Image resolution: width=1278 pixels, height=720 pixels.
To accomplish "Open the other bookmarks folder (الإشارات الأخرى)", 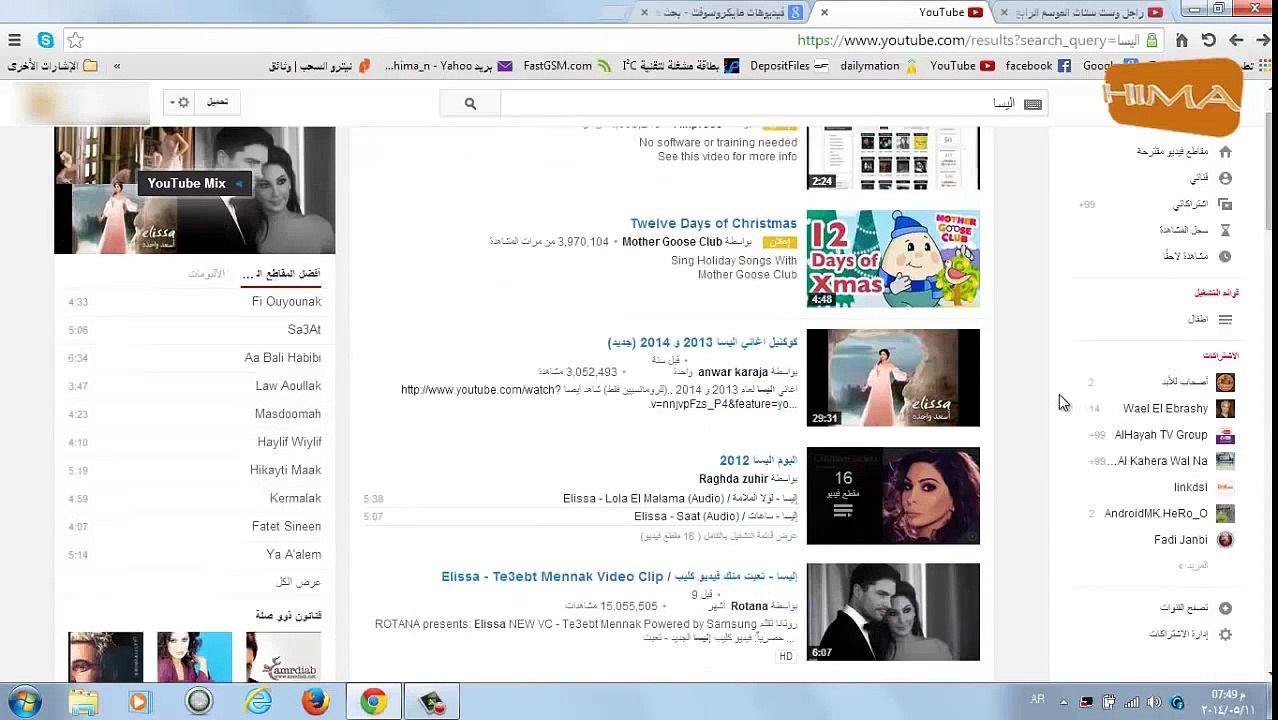I will (52, 66).
